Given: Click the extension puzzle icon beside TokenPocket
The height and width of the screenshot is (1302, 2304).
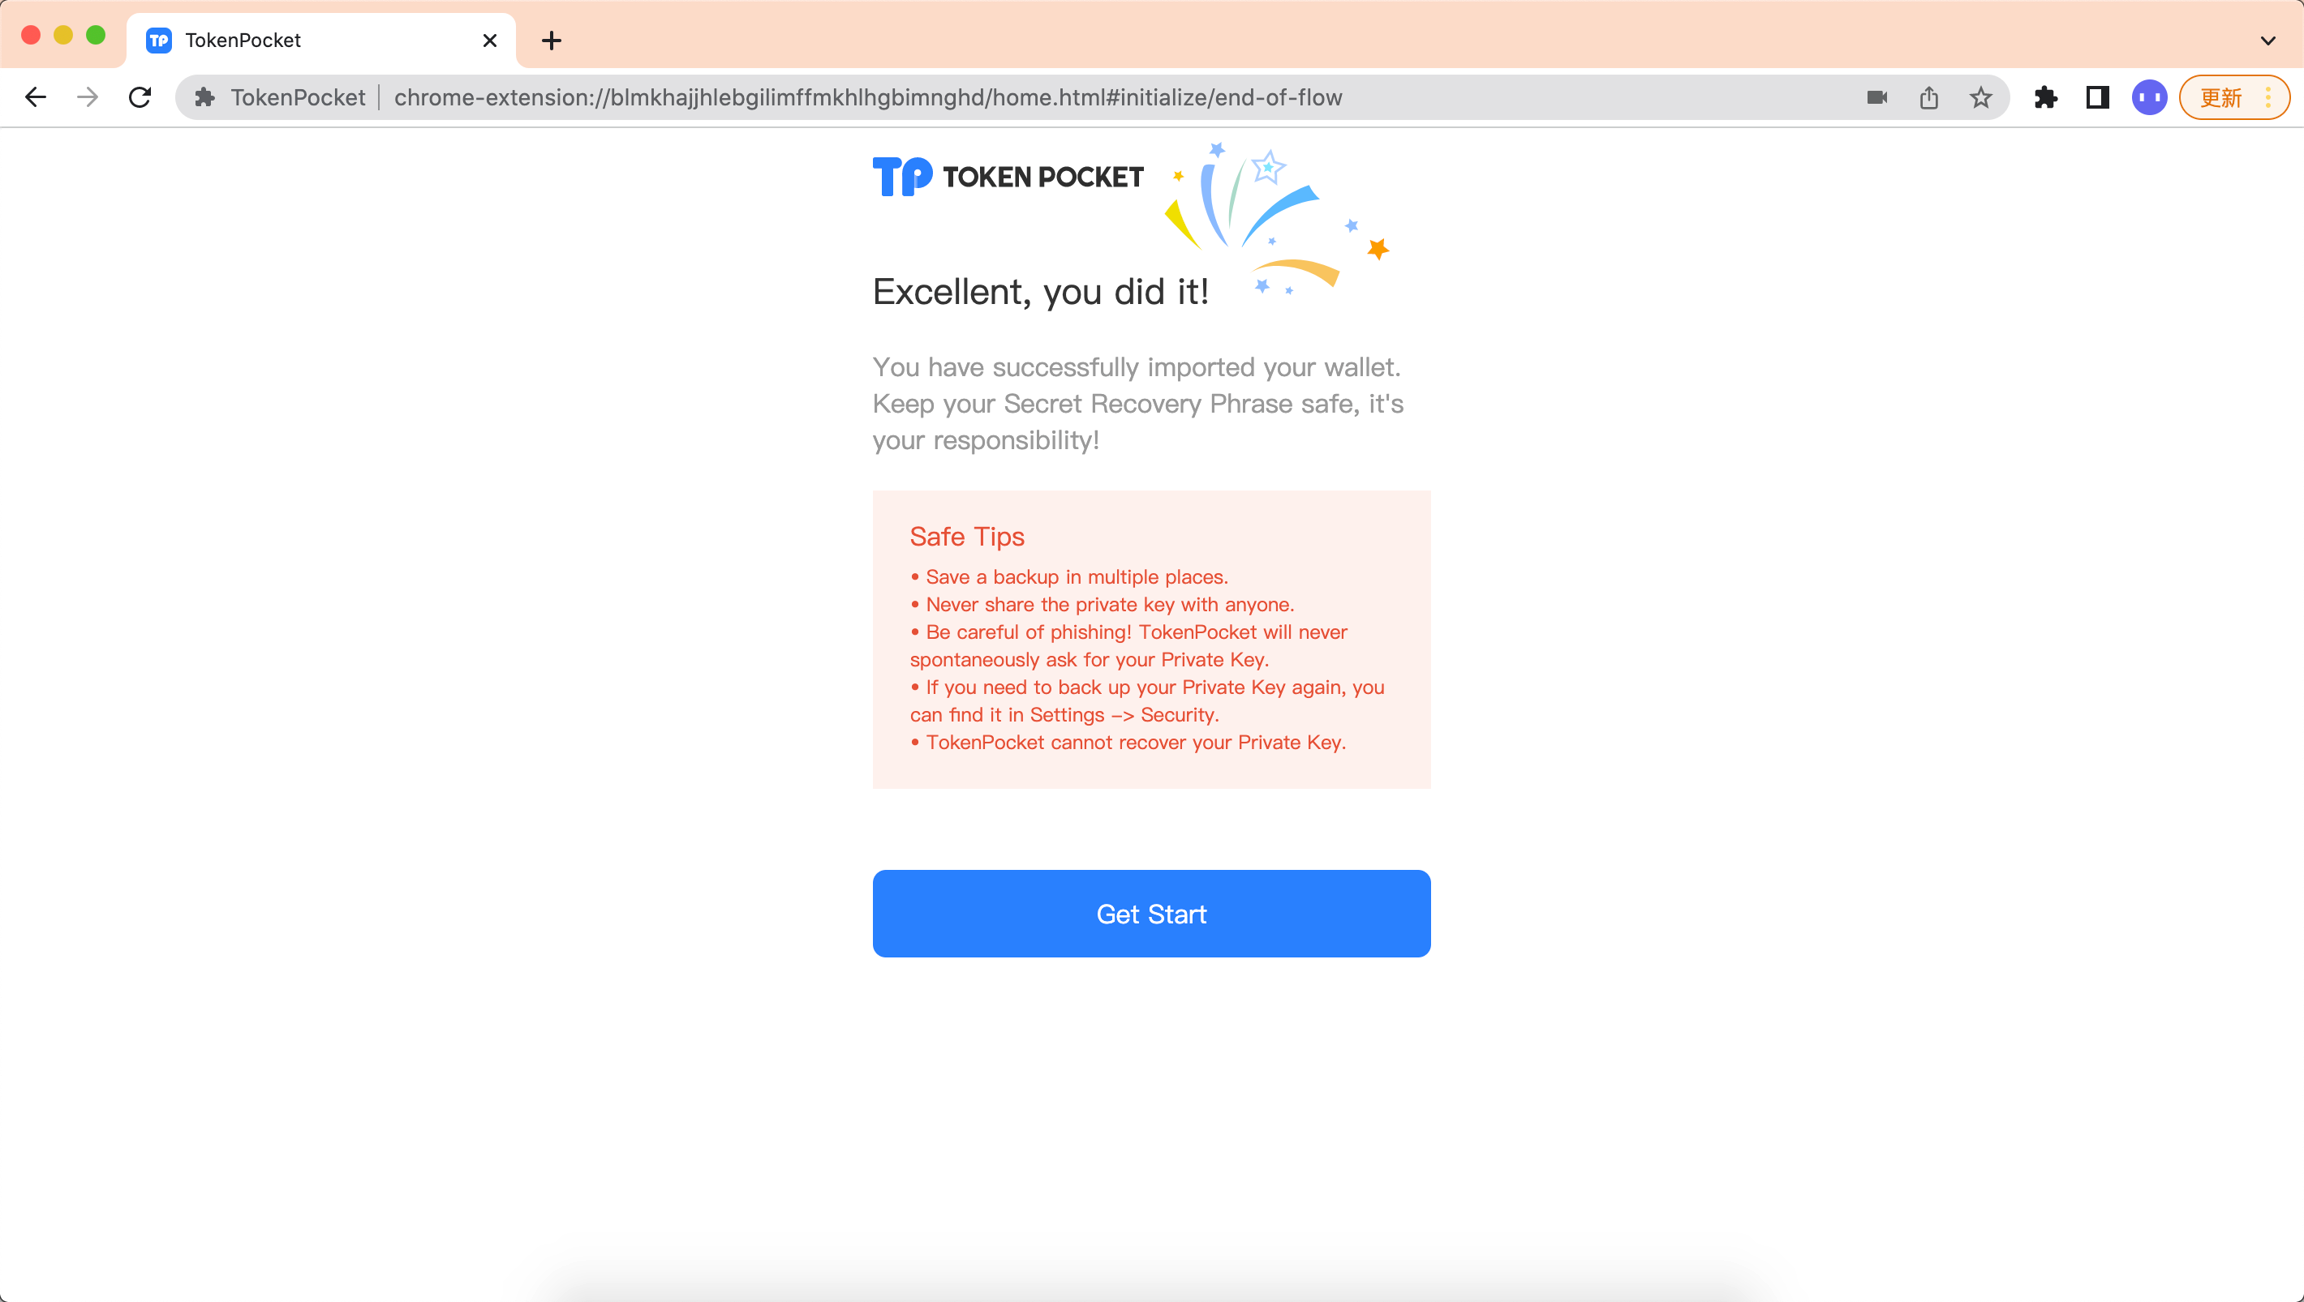Looking at the screenshot, I should [204, 97].
